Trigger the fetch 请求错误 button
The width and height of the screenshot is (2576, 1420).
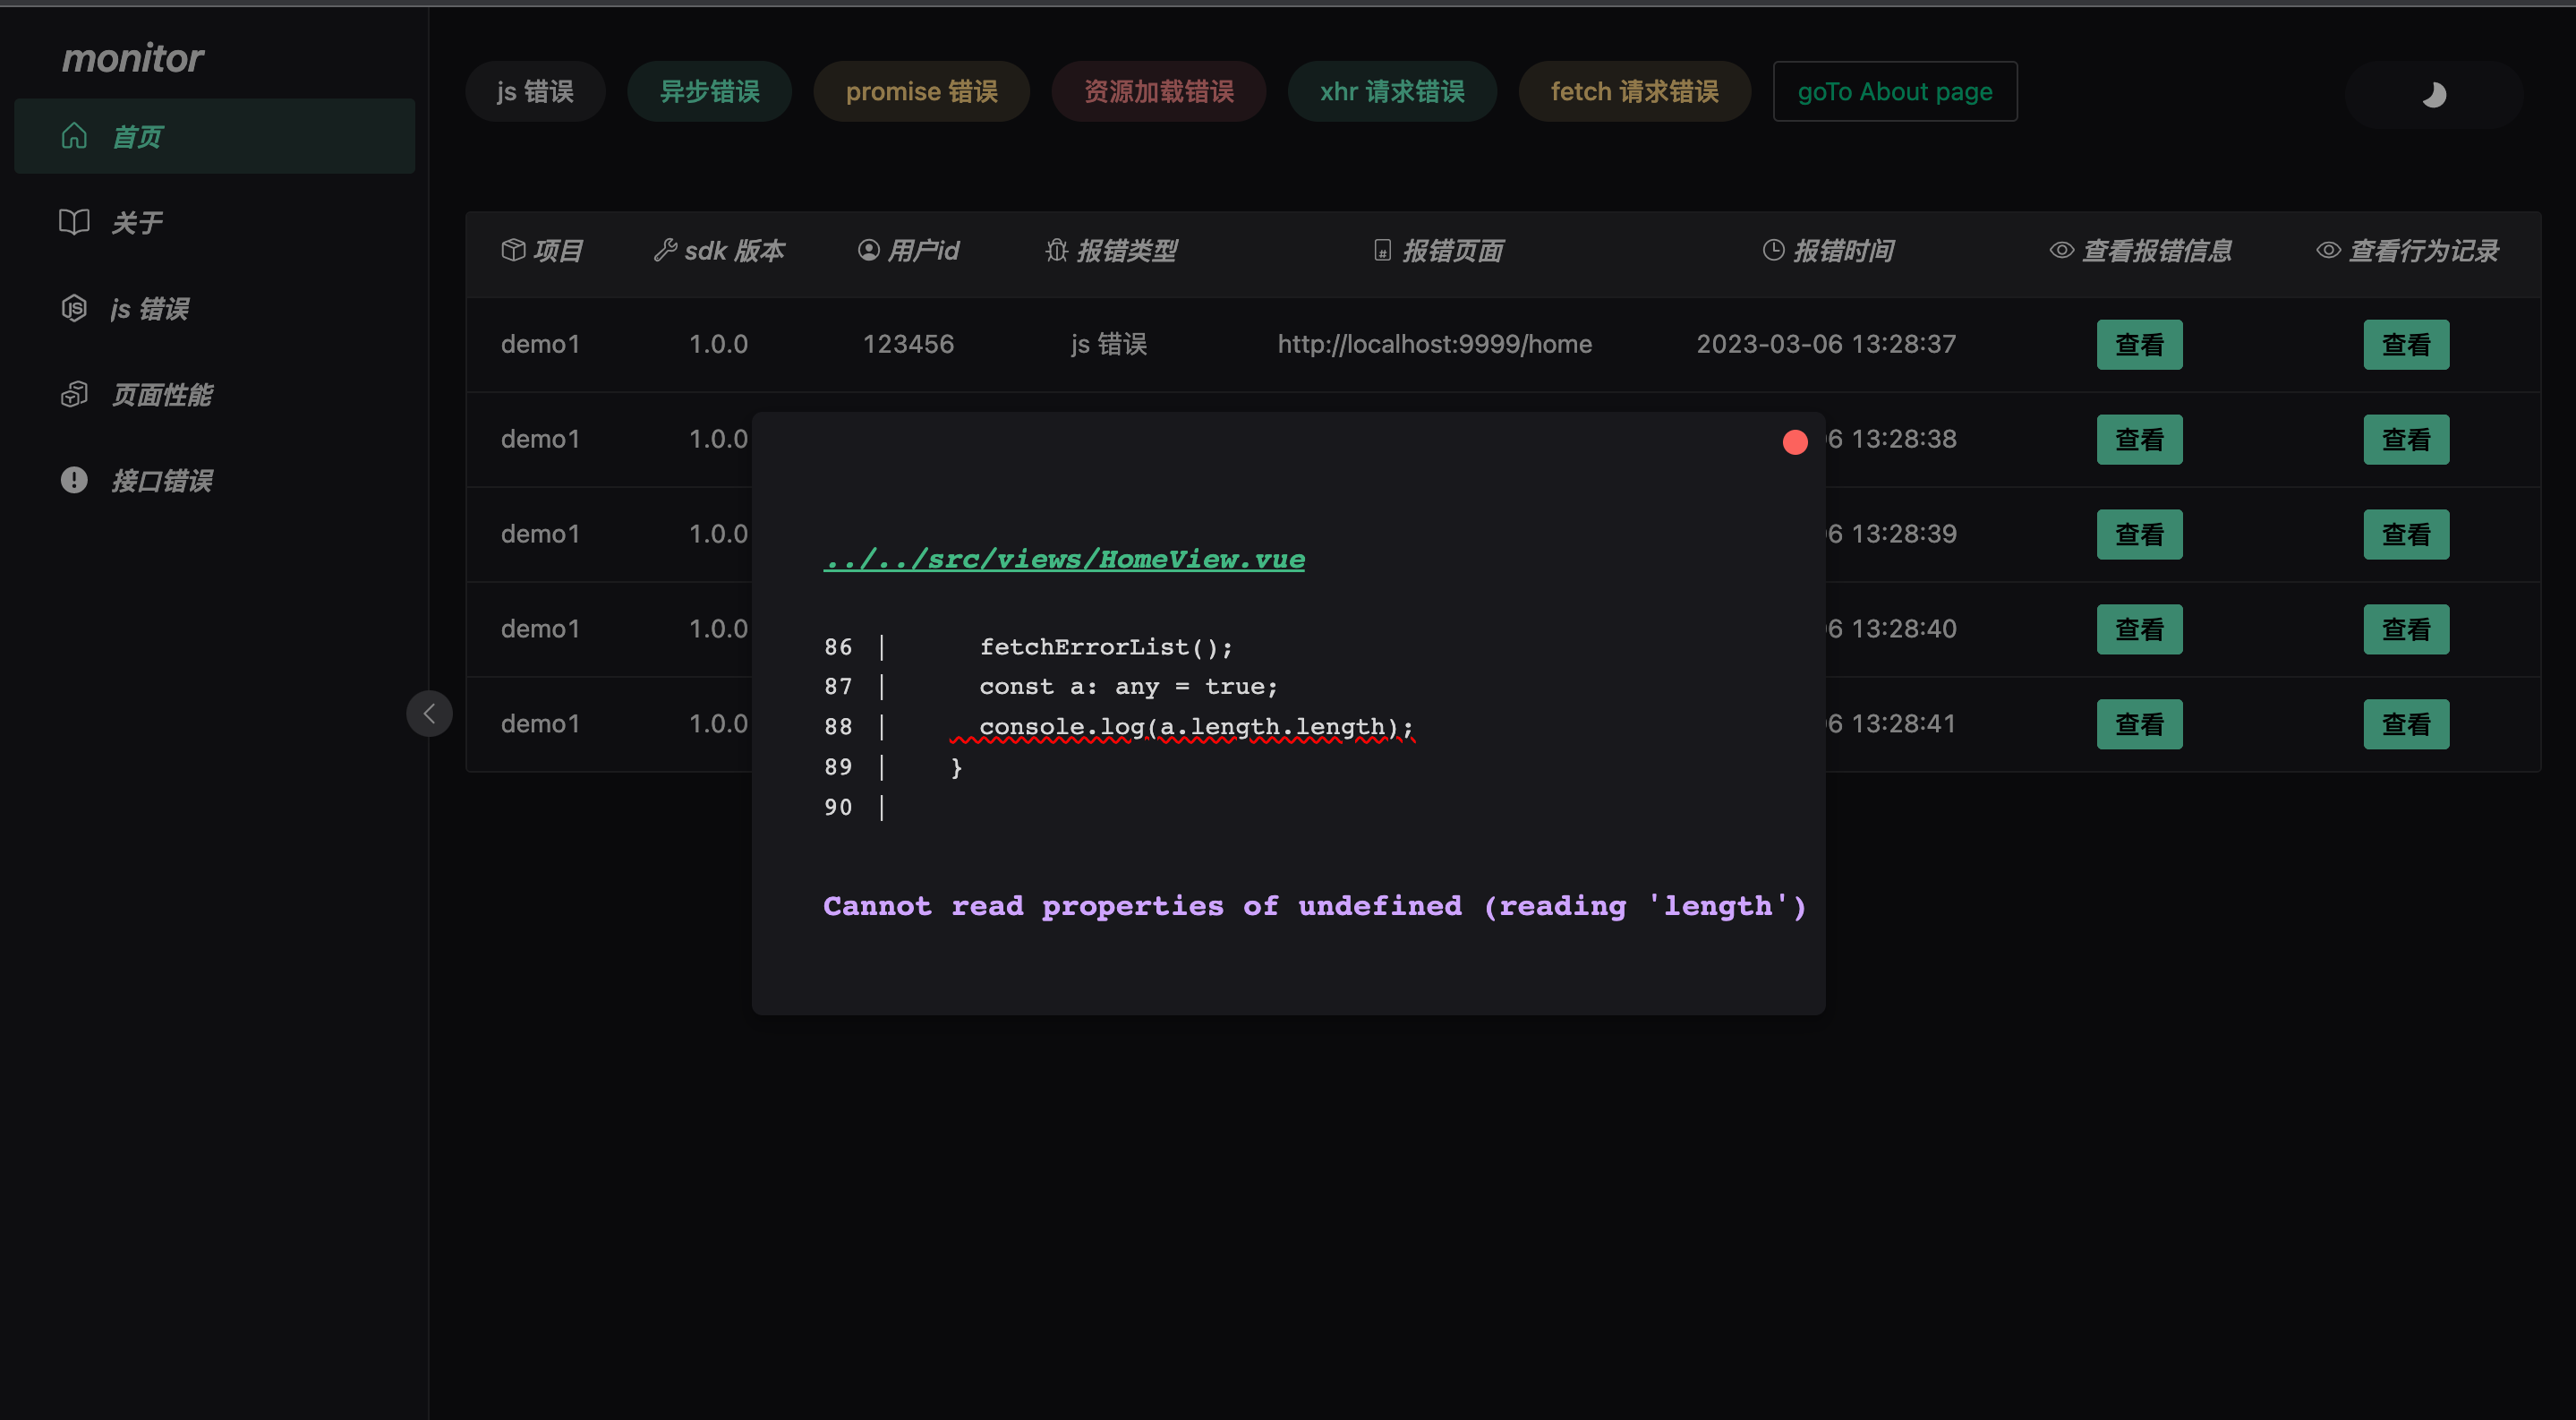coord(1634,91)
